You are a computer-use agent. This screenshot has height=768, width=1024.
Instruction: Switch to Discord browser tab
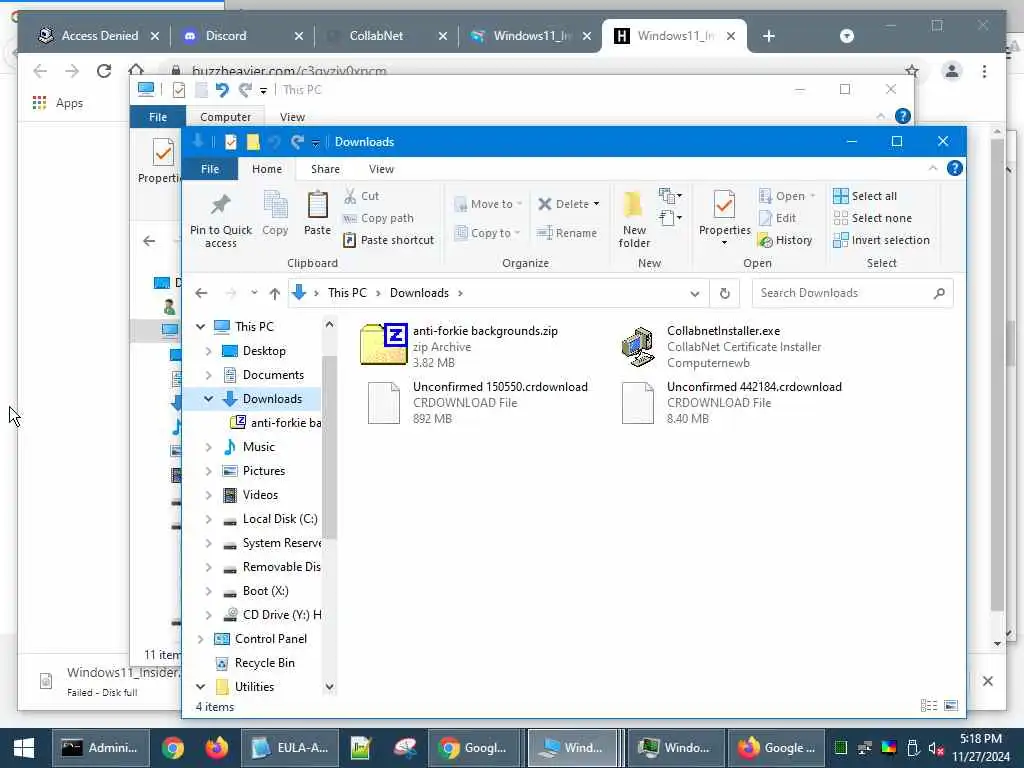point(243,36)
